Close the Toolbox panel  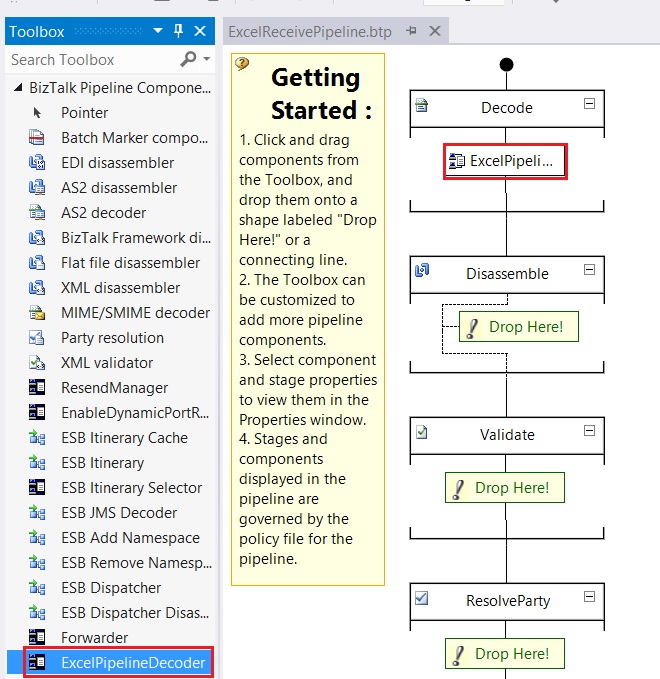[200, 31]
